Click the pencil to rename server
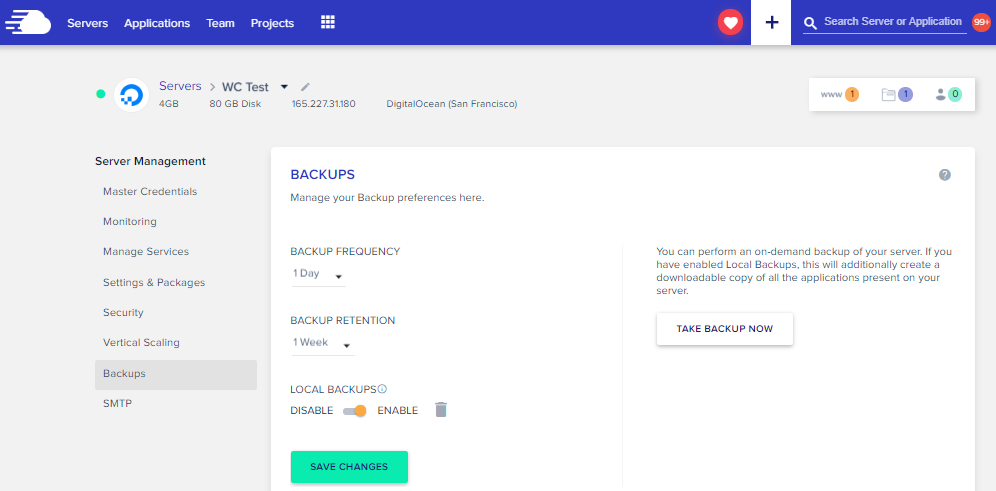Viewport: 996px width, 491px height. [306, 86]
